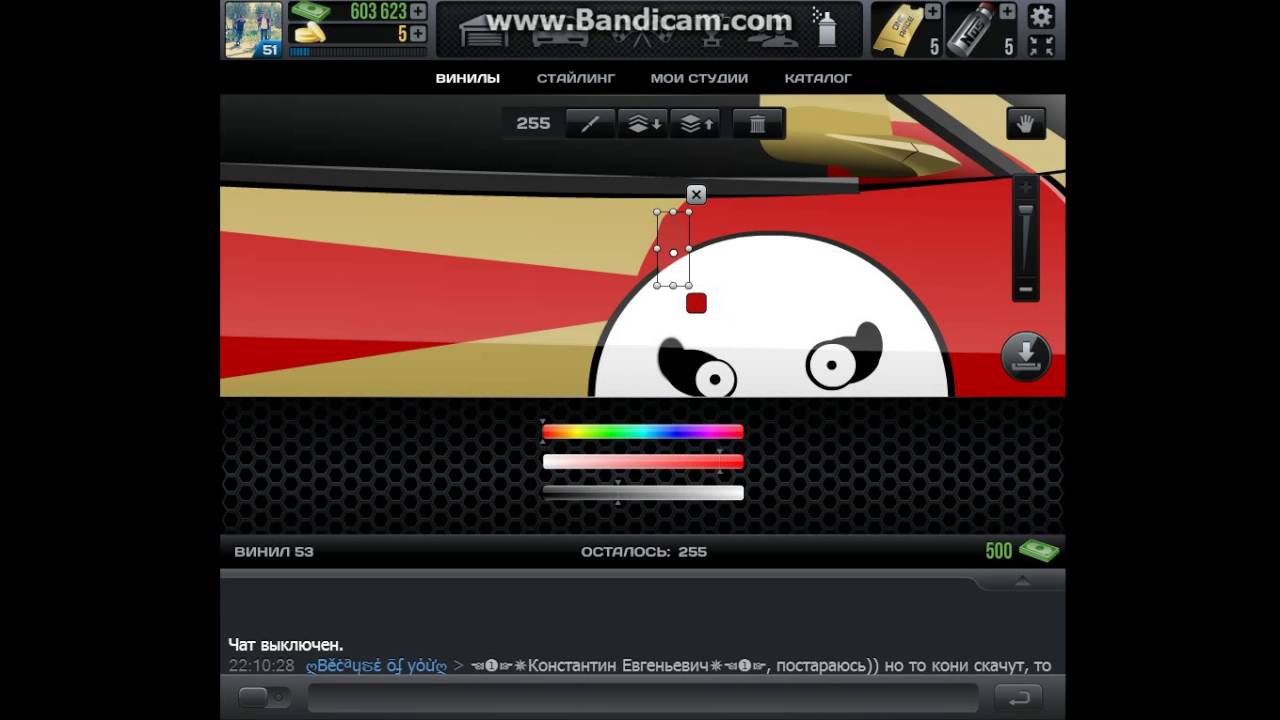Open settings gear
Viewport: 1280px width, 720px height.
click(1041, 15)
